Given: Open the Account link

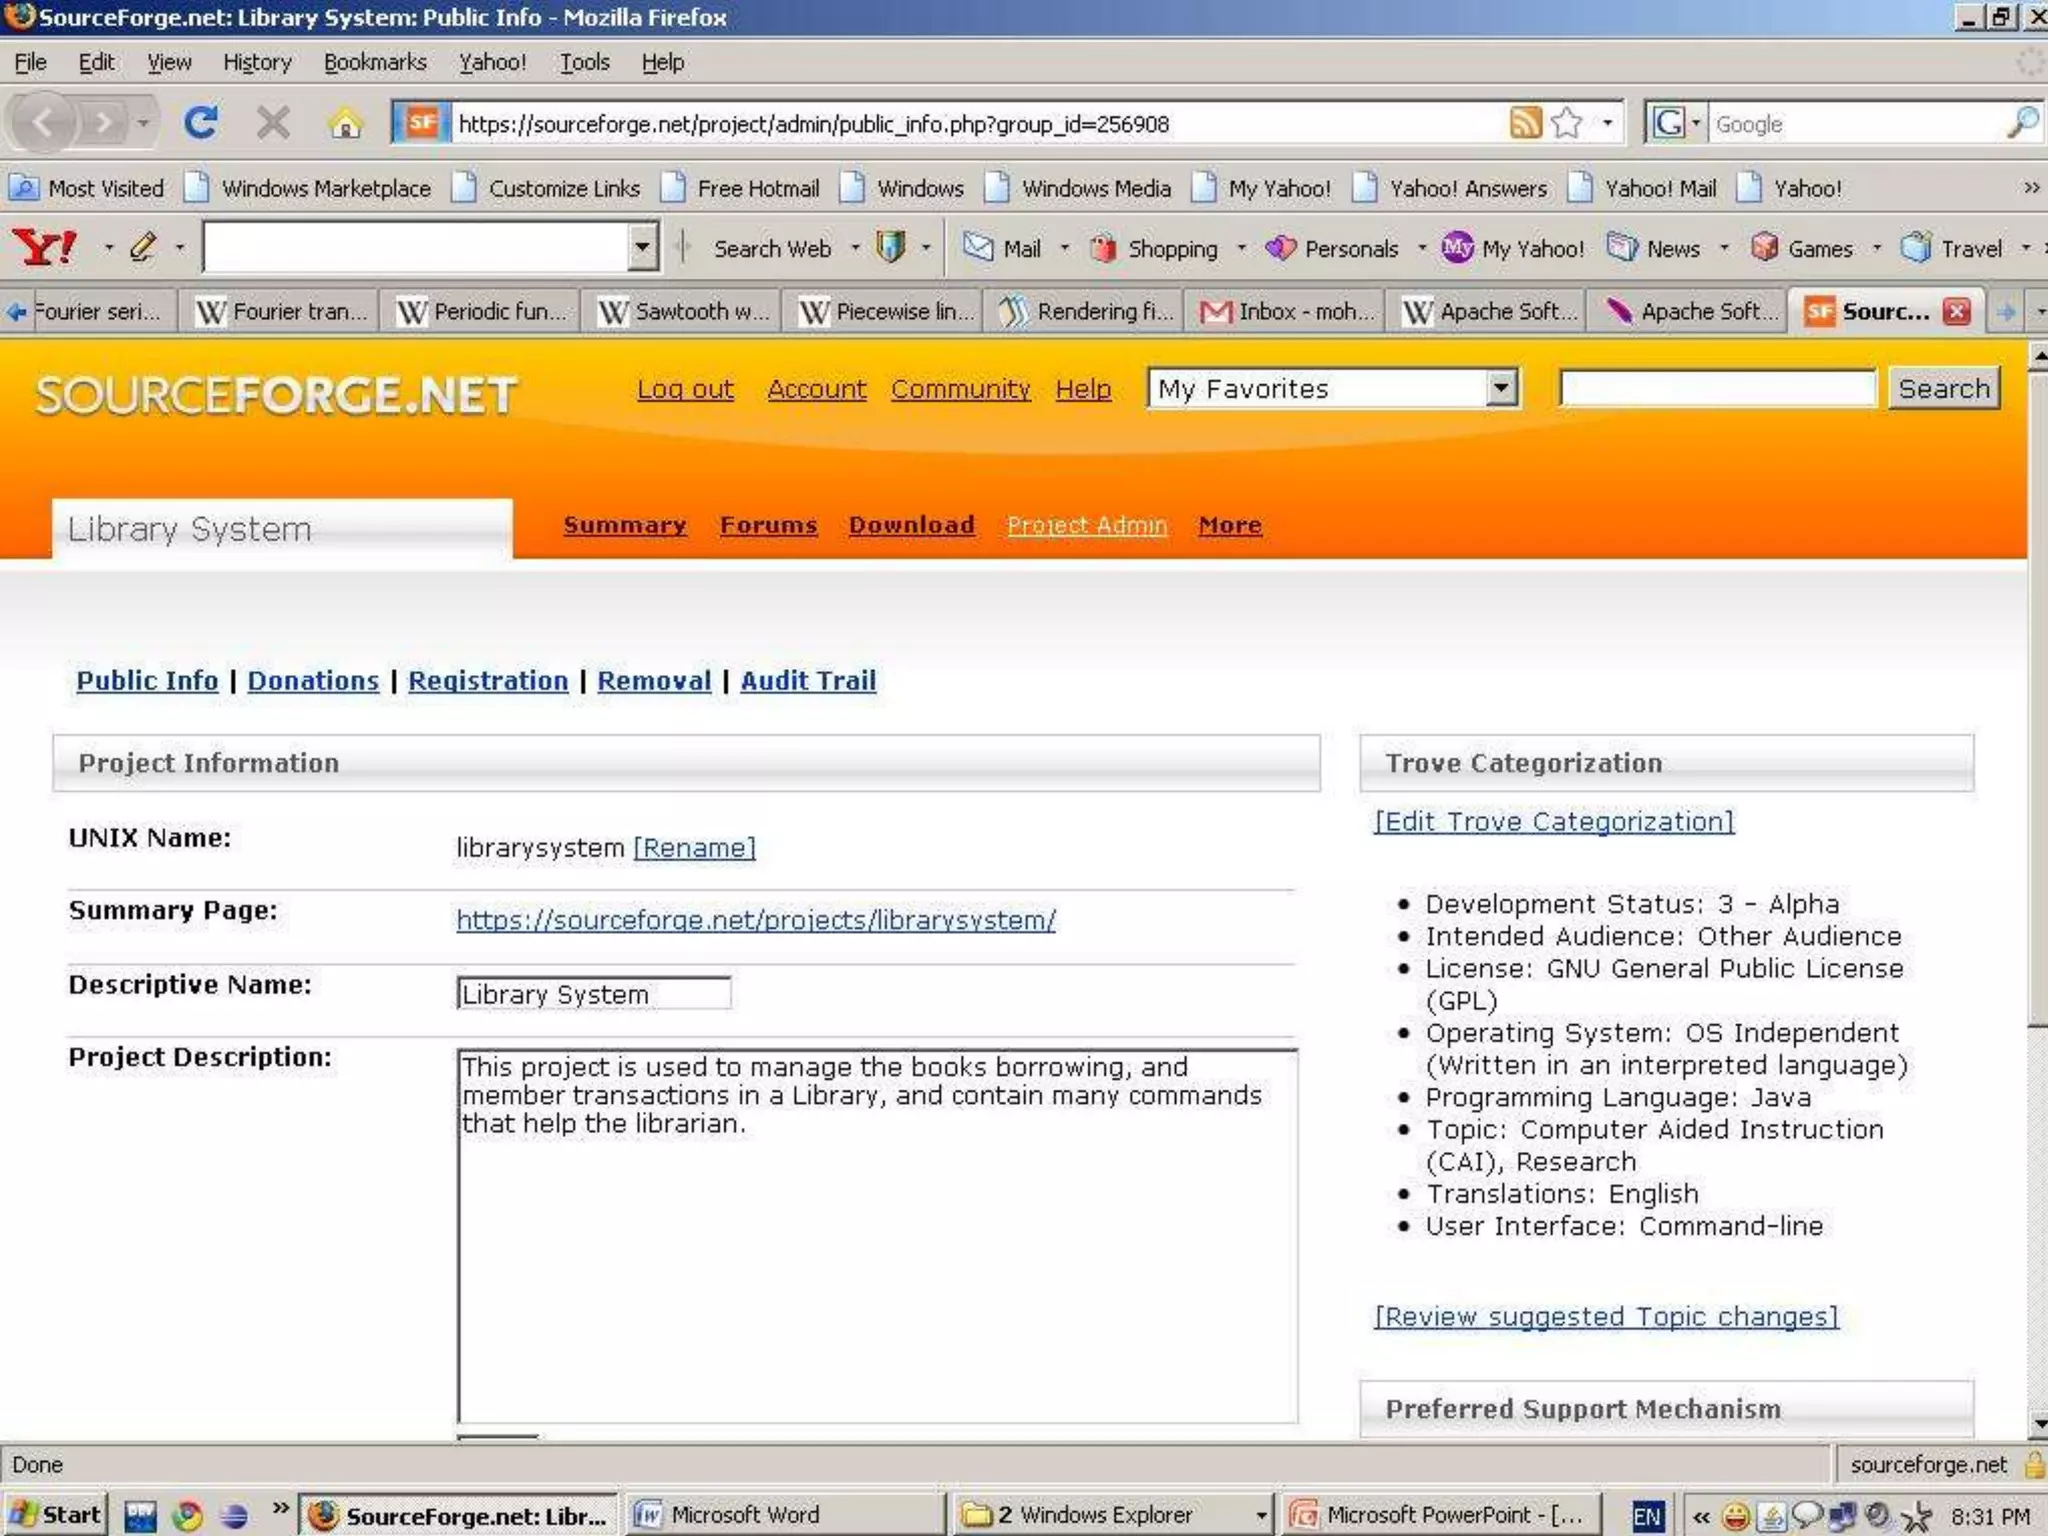Looking at the screenshot, I should [817, 389].
